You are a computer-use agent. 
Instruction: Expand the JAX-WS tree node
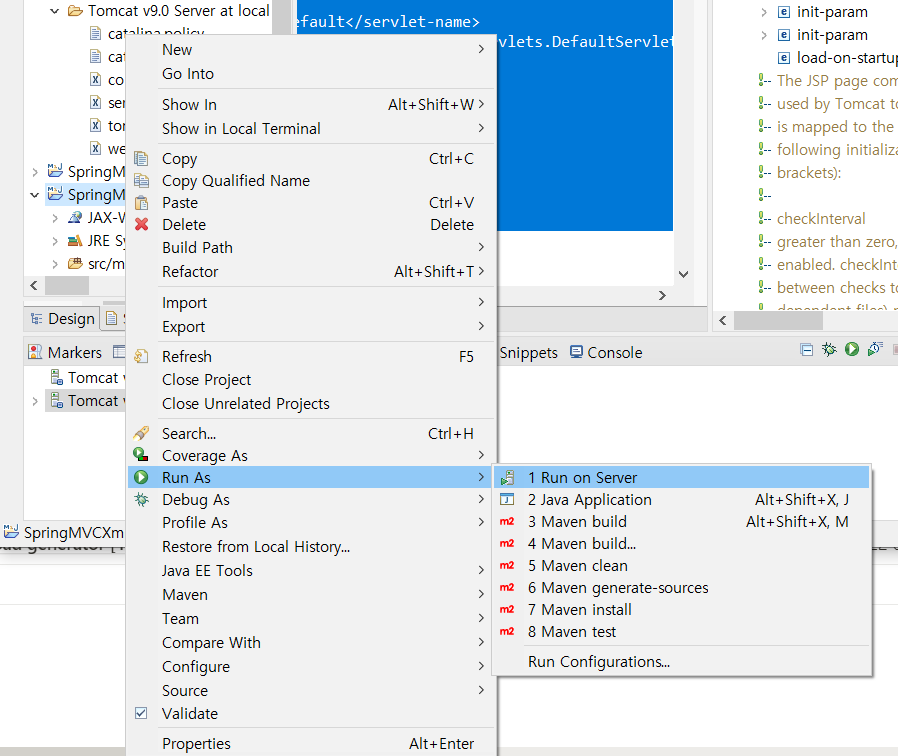tap(55, 218)
